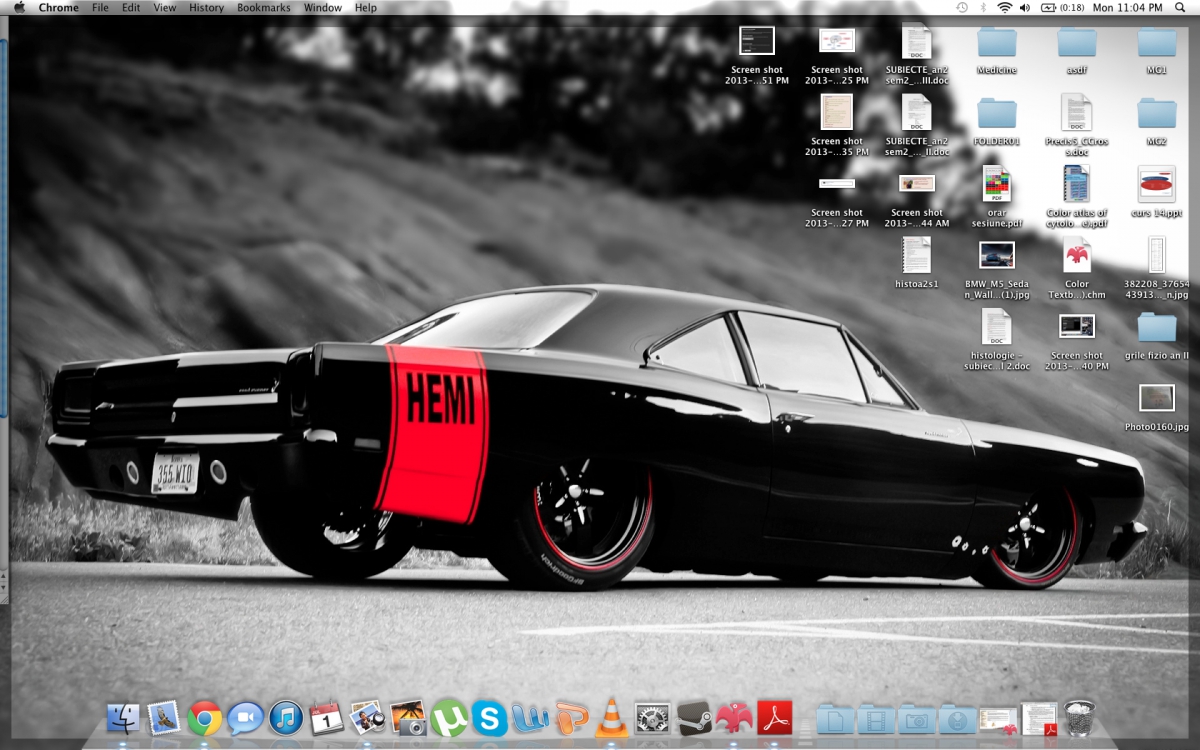Launch uTorrent from the Dock

[x=449, y=717]
